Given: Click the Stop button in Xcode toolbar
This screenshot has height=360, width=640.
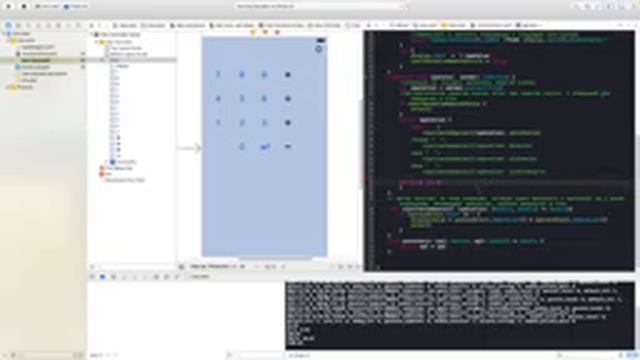Looking at the screenshot, I should (24, 6).
